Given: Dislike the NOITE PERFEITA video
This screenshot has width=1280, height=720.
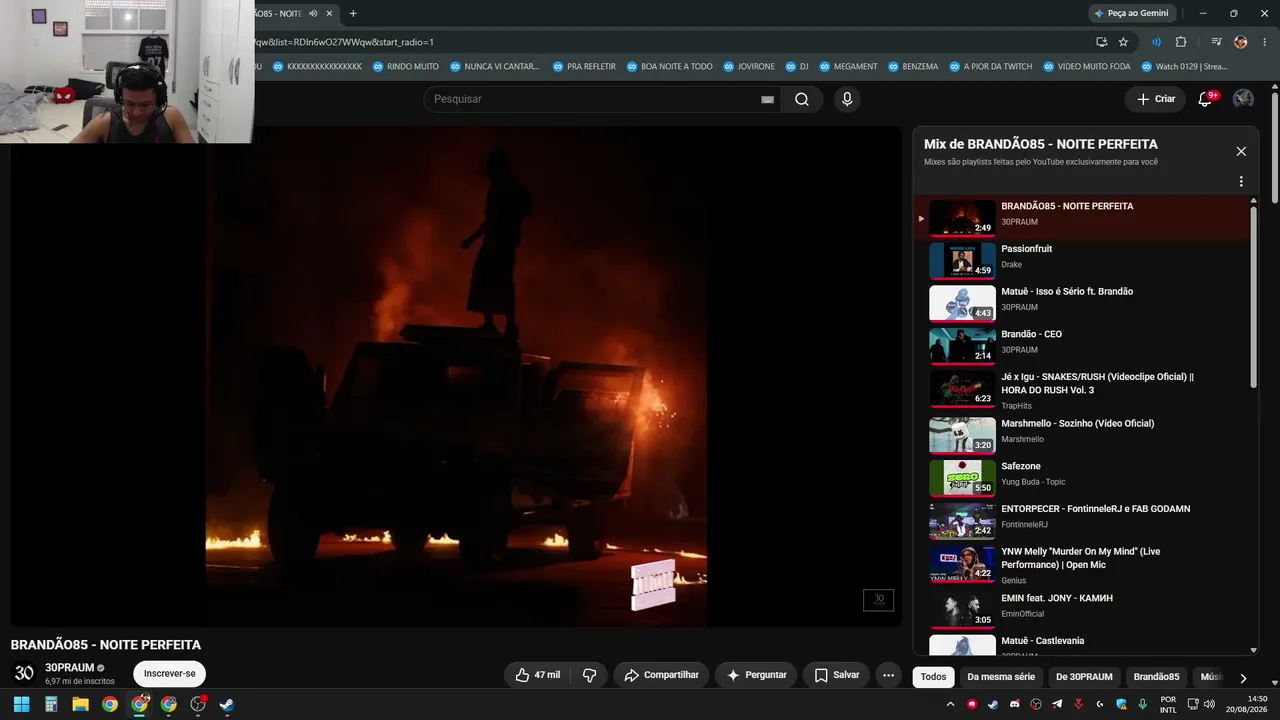Looking at the screenshot, I should [x=589, y=675].
